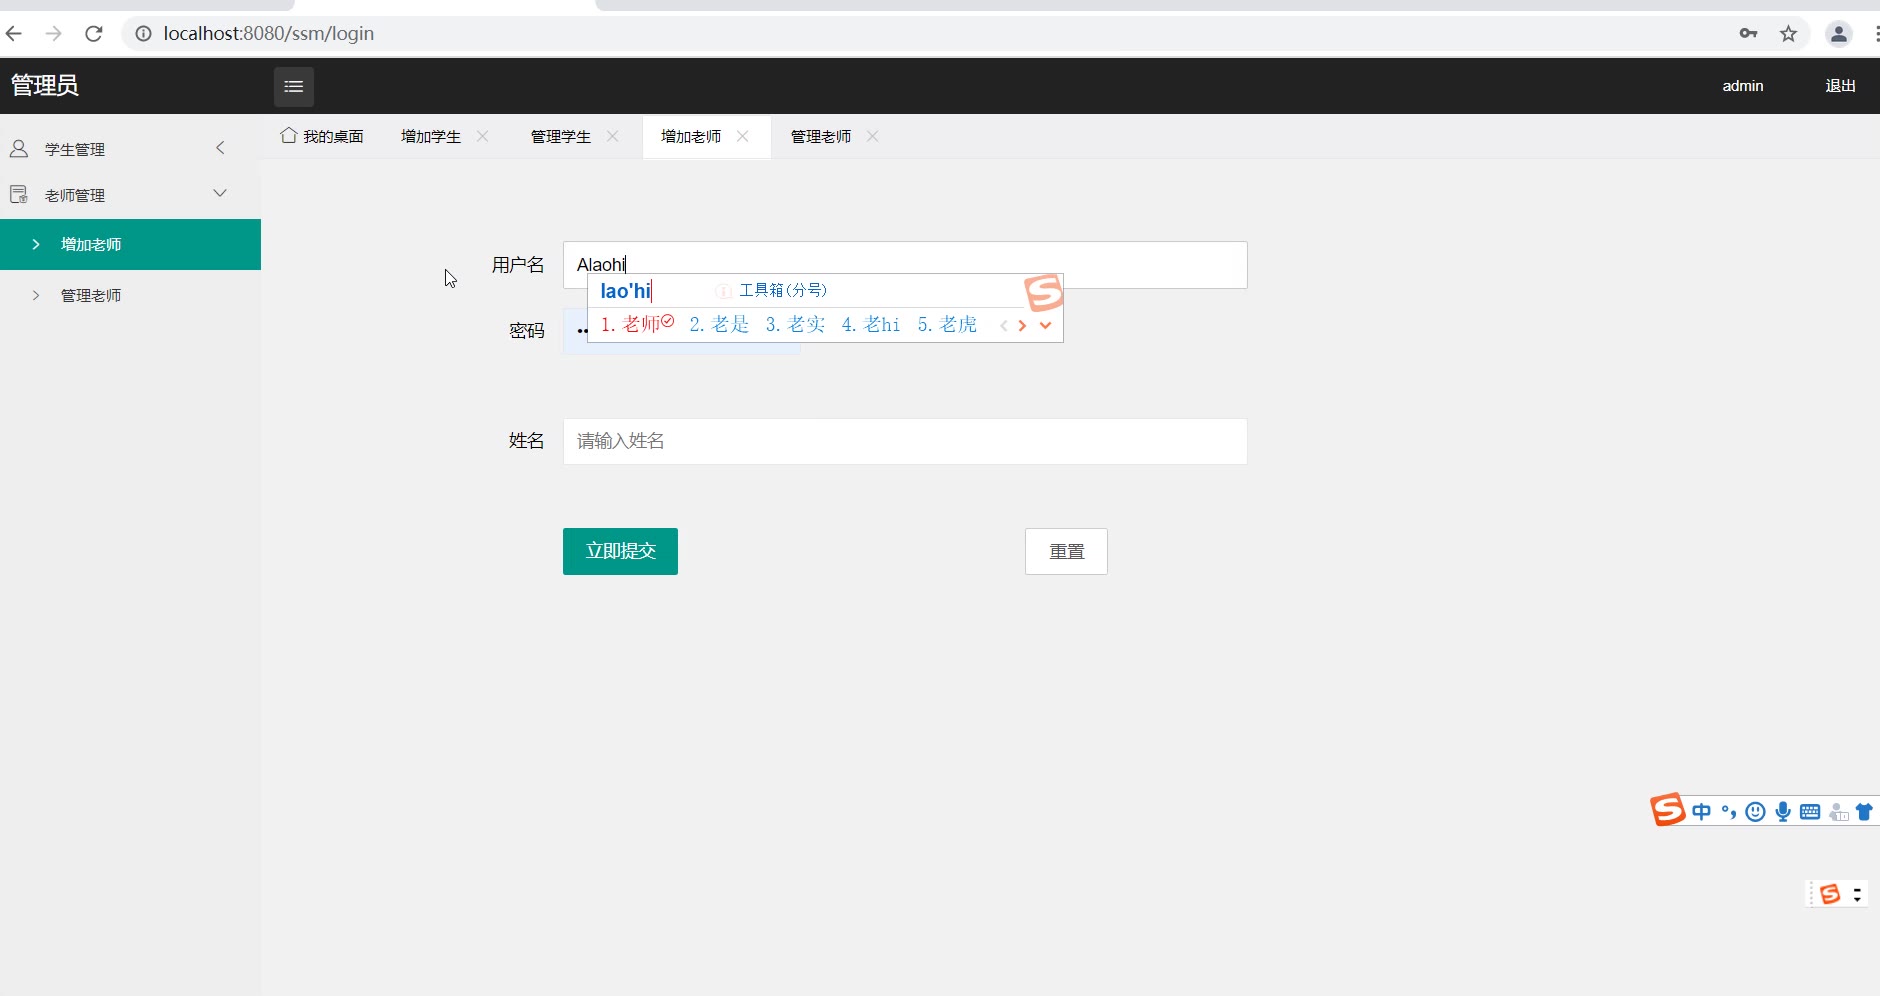Expand the IME candidate list with the down chevron

[1045, 325]
